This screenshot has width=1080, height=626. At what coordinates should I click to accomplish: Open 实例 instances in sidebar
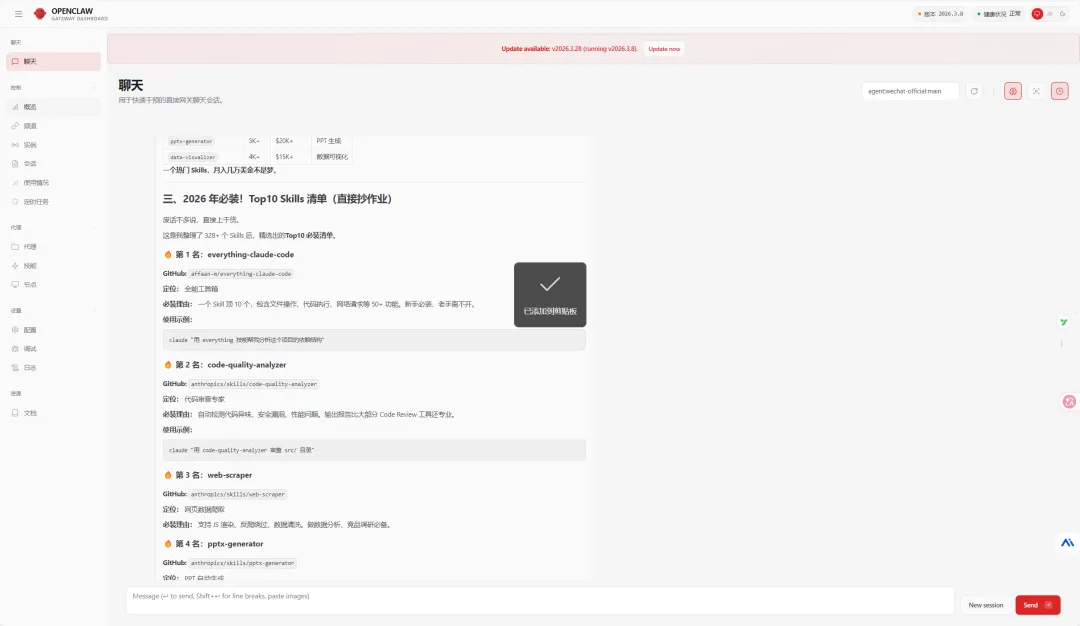click(54, 145)
